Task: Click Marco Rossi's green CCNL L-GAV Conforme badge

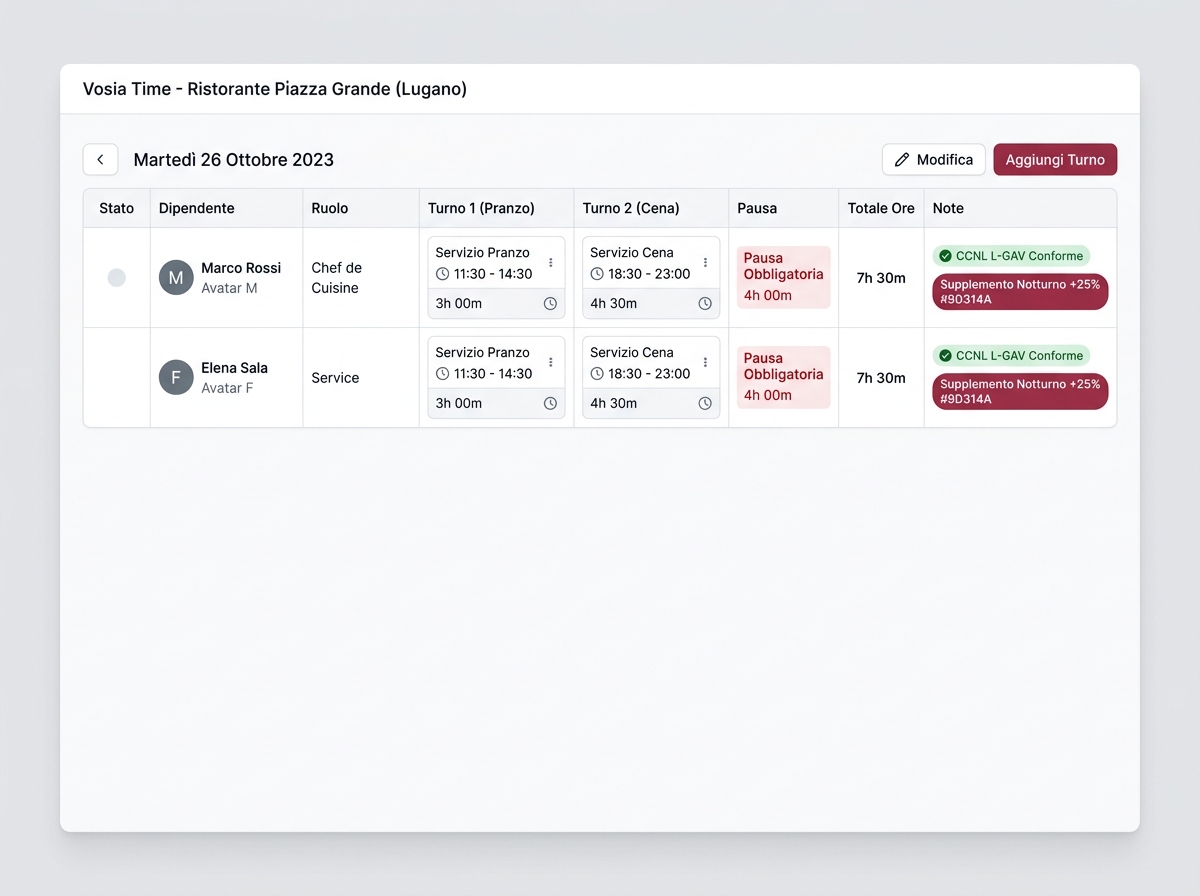Action: 1011,256
